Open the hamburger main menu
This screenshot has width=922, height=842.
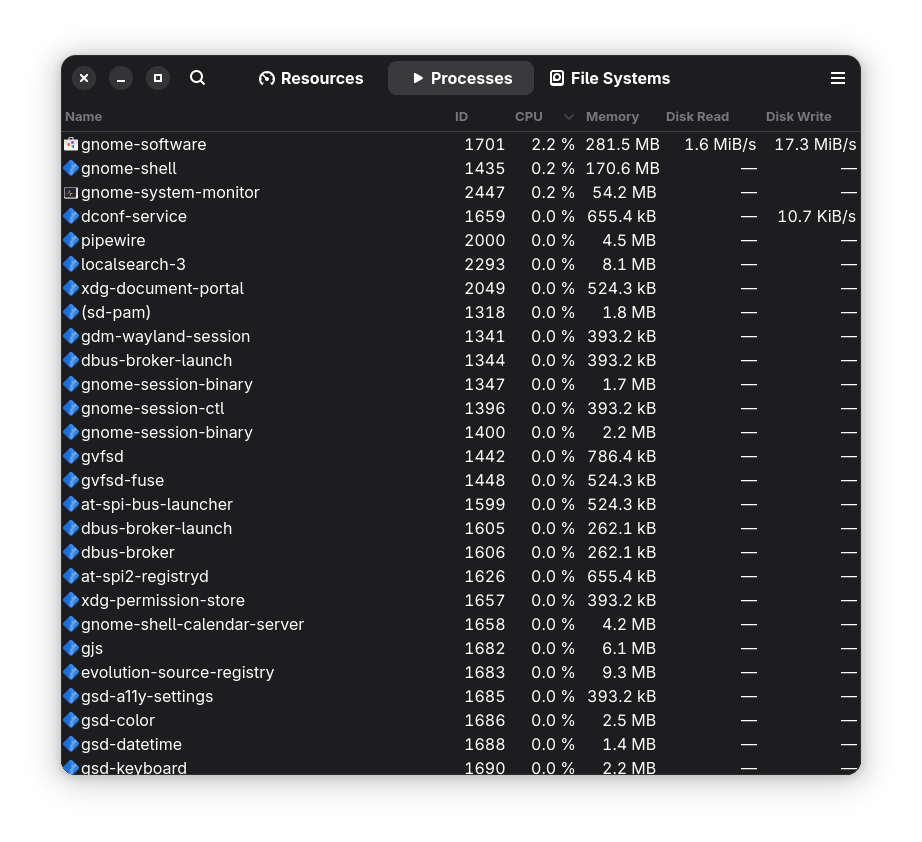[x=837, y=78]
